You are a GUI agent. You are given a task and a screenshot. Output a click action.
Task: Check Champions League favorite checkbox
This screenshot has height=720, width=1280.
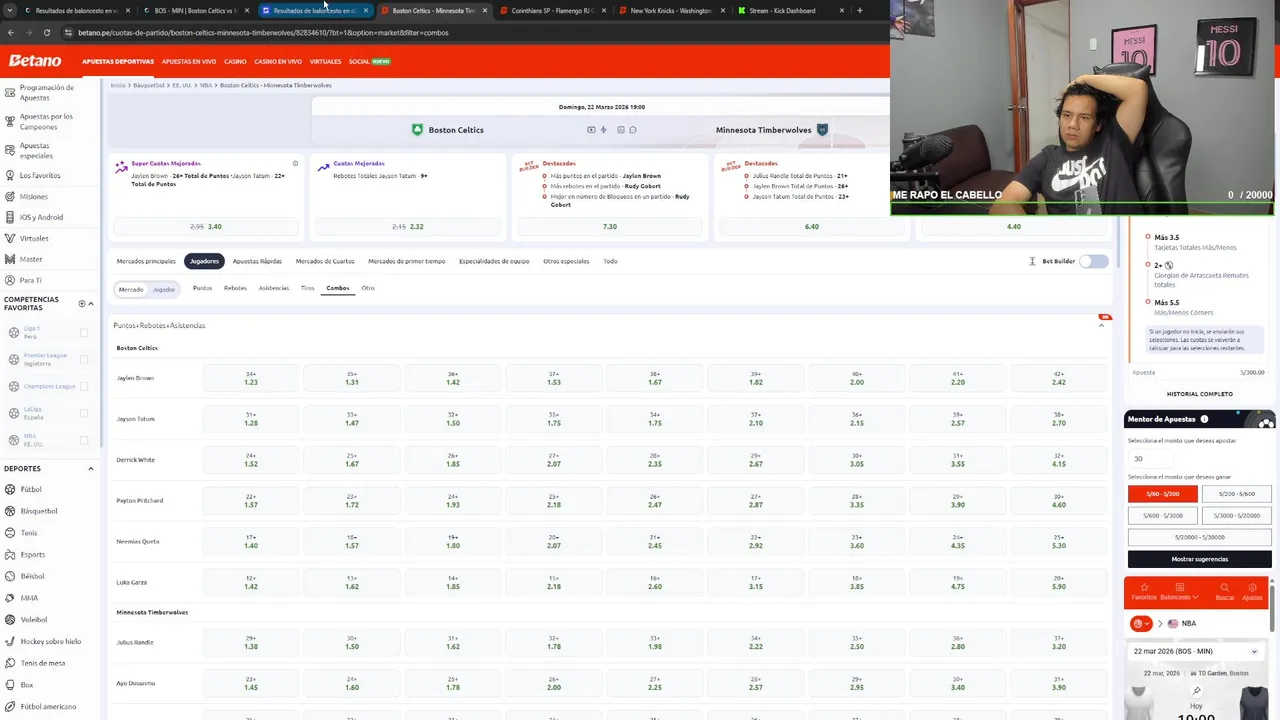tap(84, 386)
